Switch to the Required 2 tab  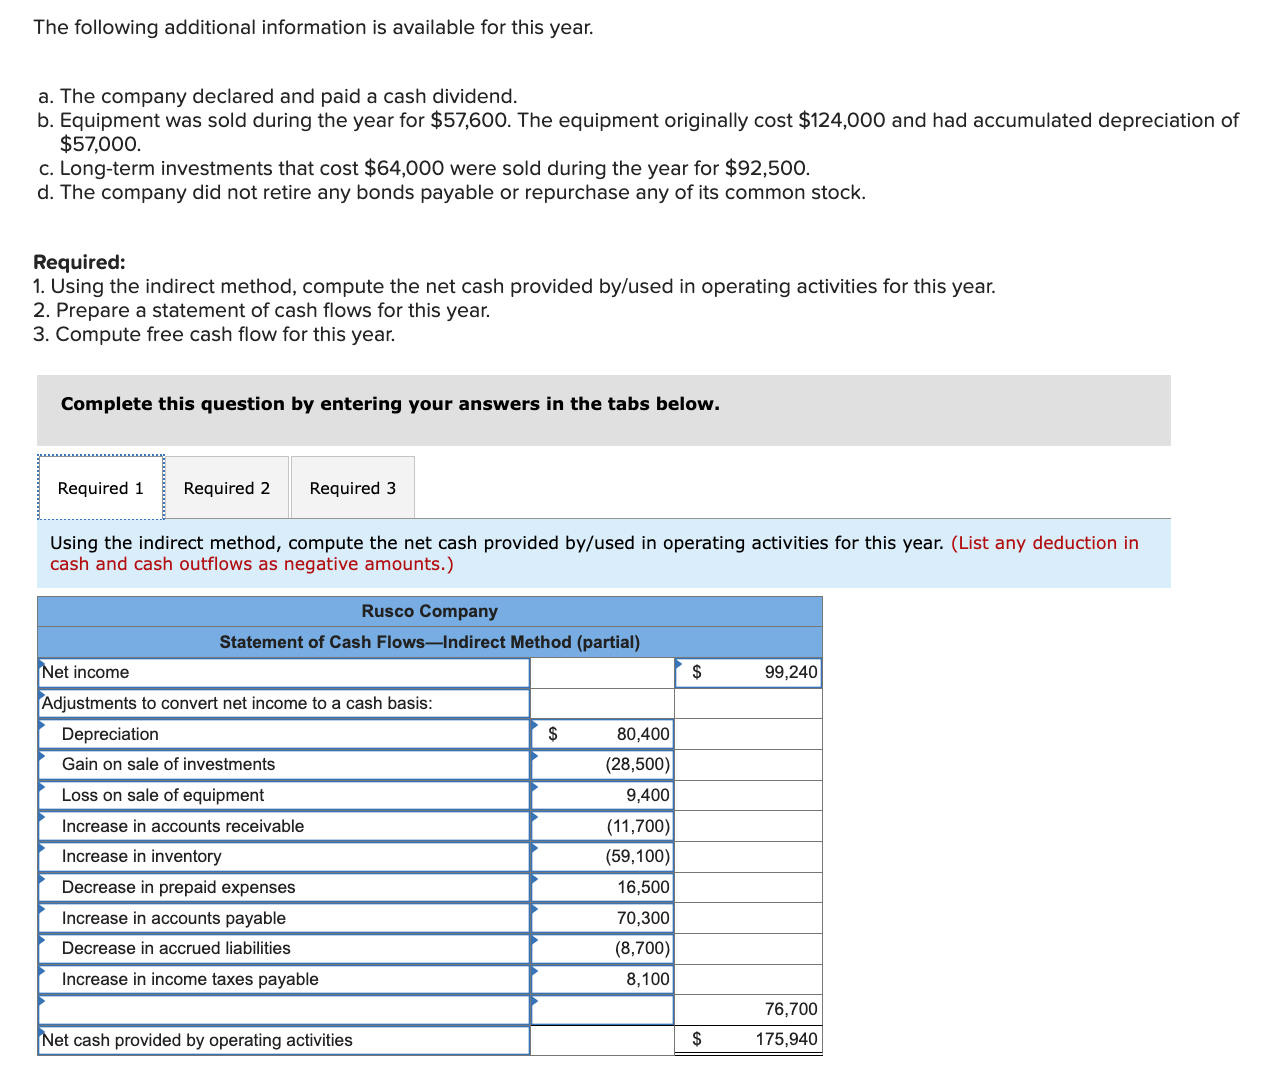(227, 488)
